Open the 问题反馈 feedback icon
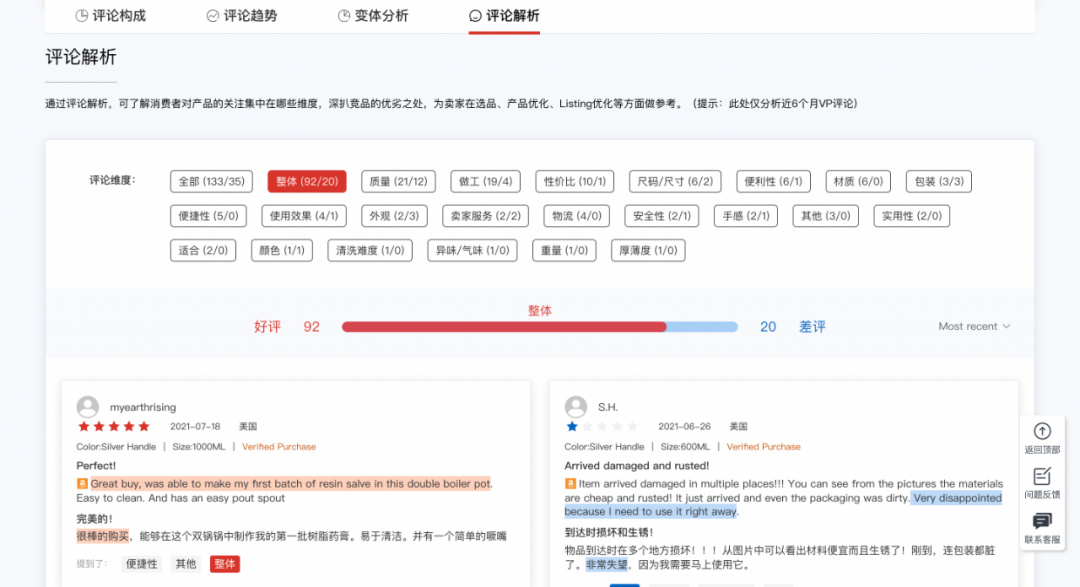 pyautogui.click(x=1042, y=479)
